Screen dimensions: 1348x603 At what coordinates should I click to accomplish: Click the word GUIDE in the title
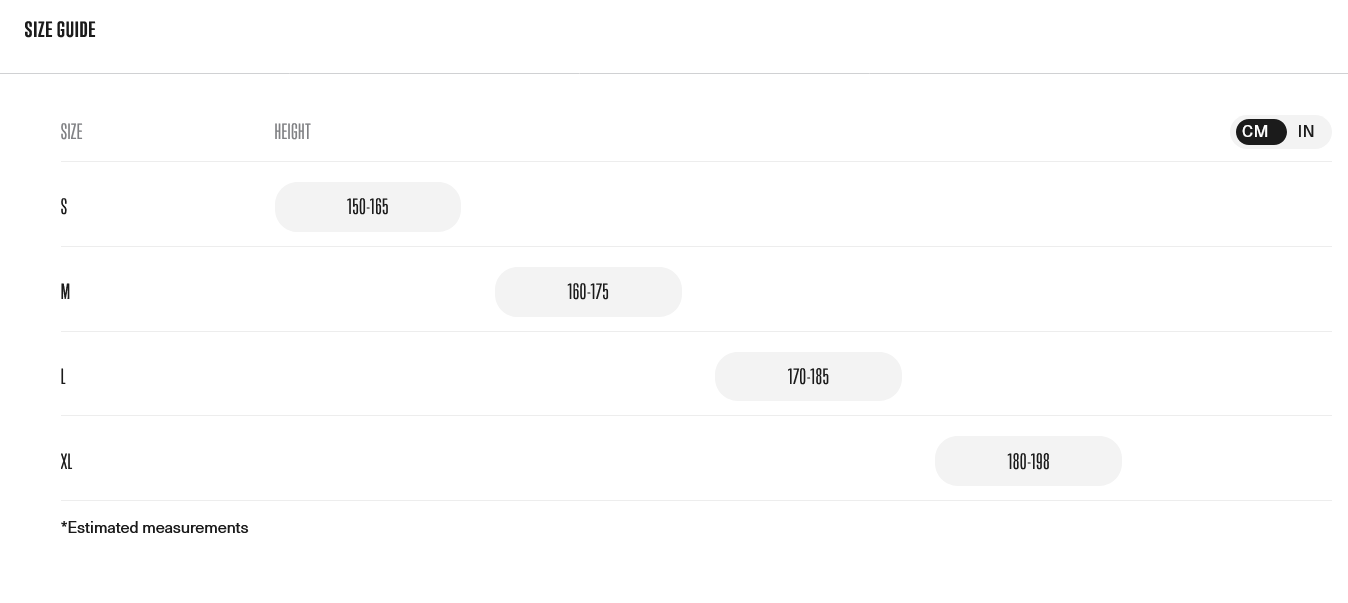click(76, 30)
